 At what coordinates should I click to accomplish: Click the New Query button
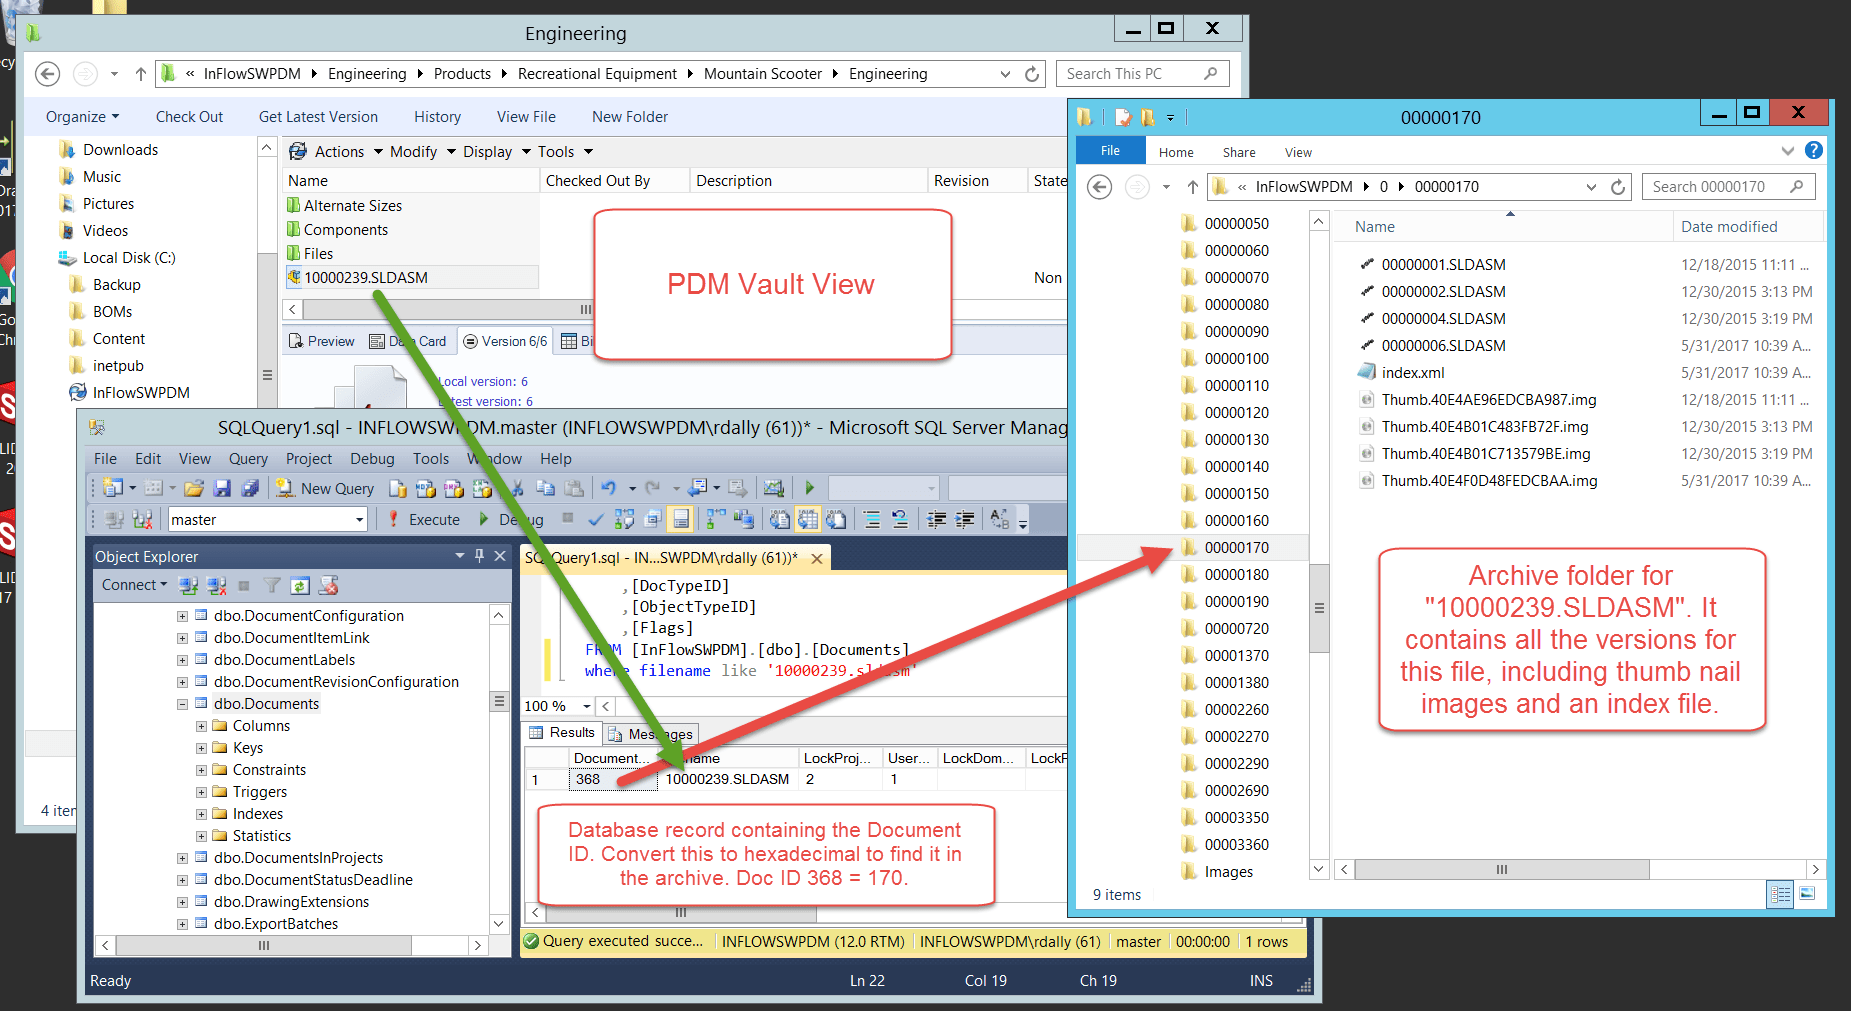326,488
